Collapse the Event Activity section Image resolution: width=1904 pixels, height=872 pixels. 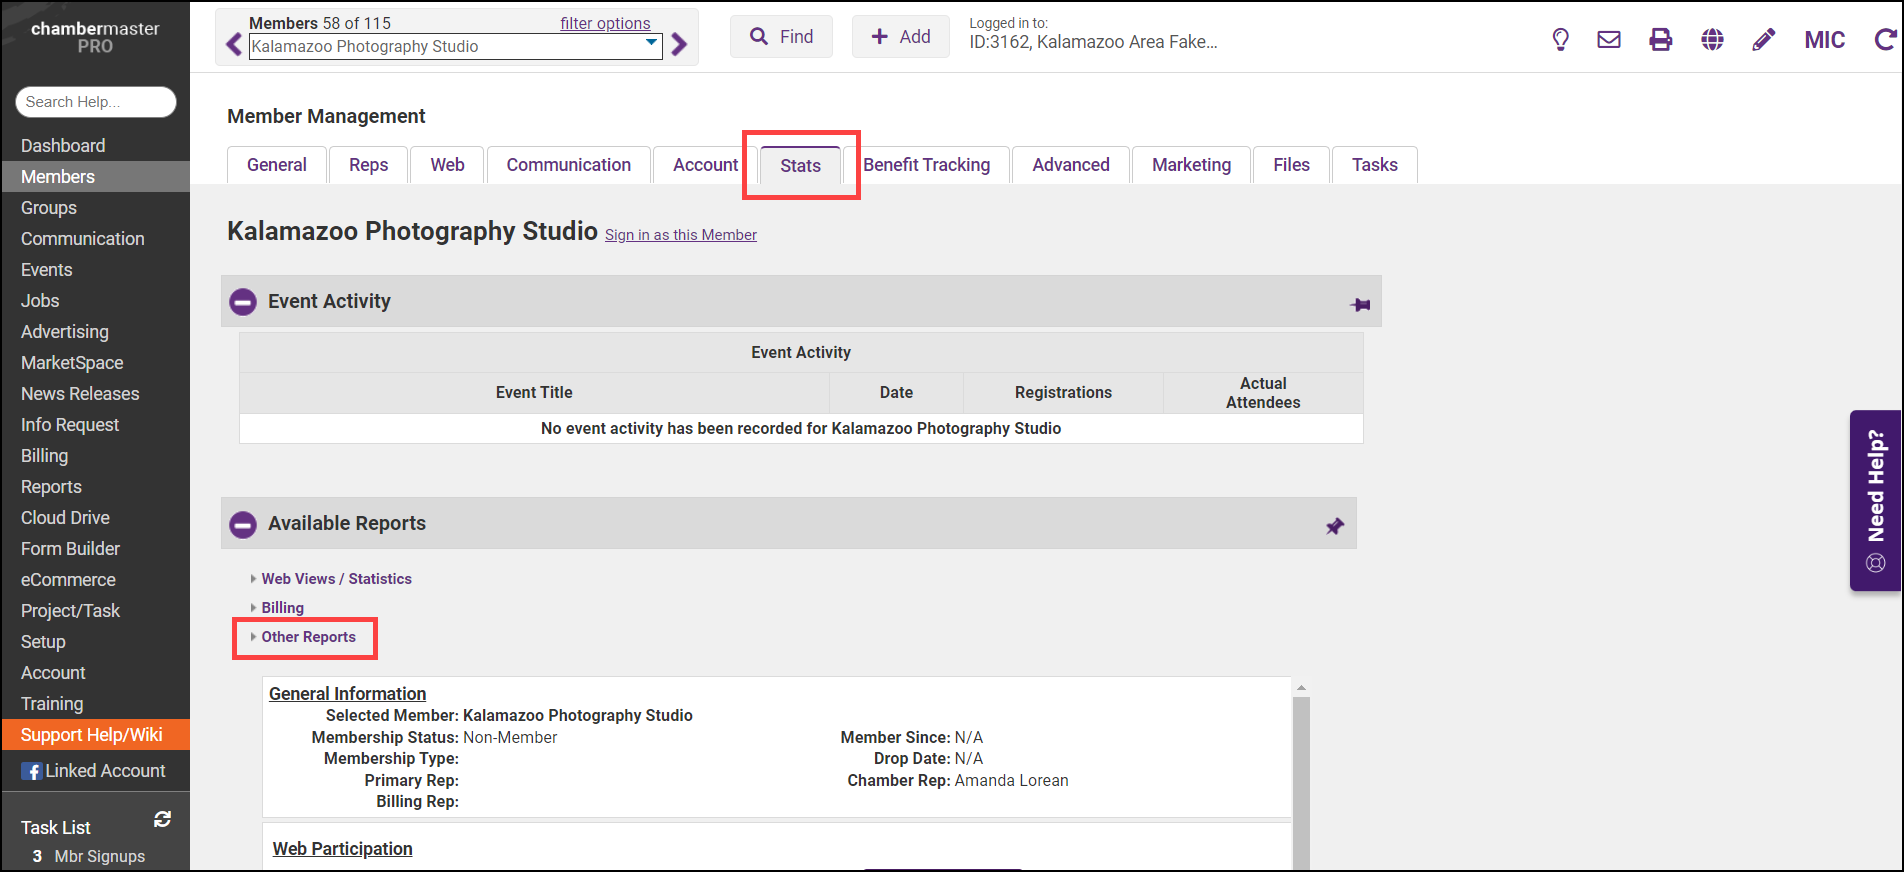tap(243, 302)
